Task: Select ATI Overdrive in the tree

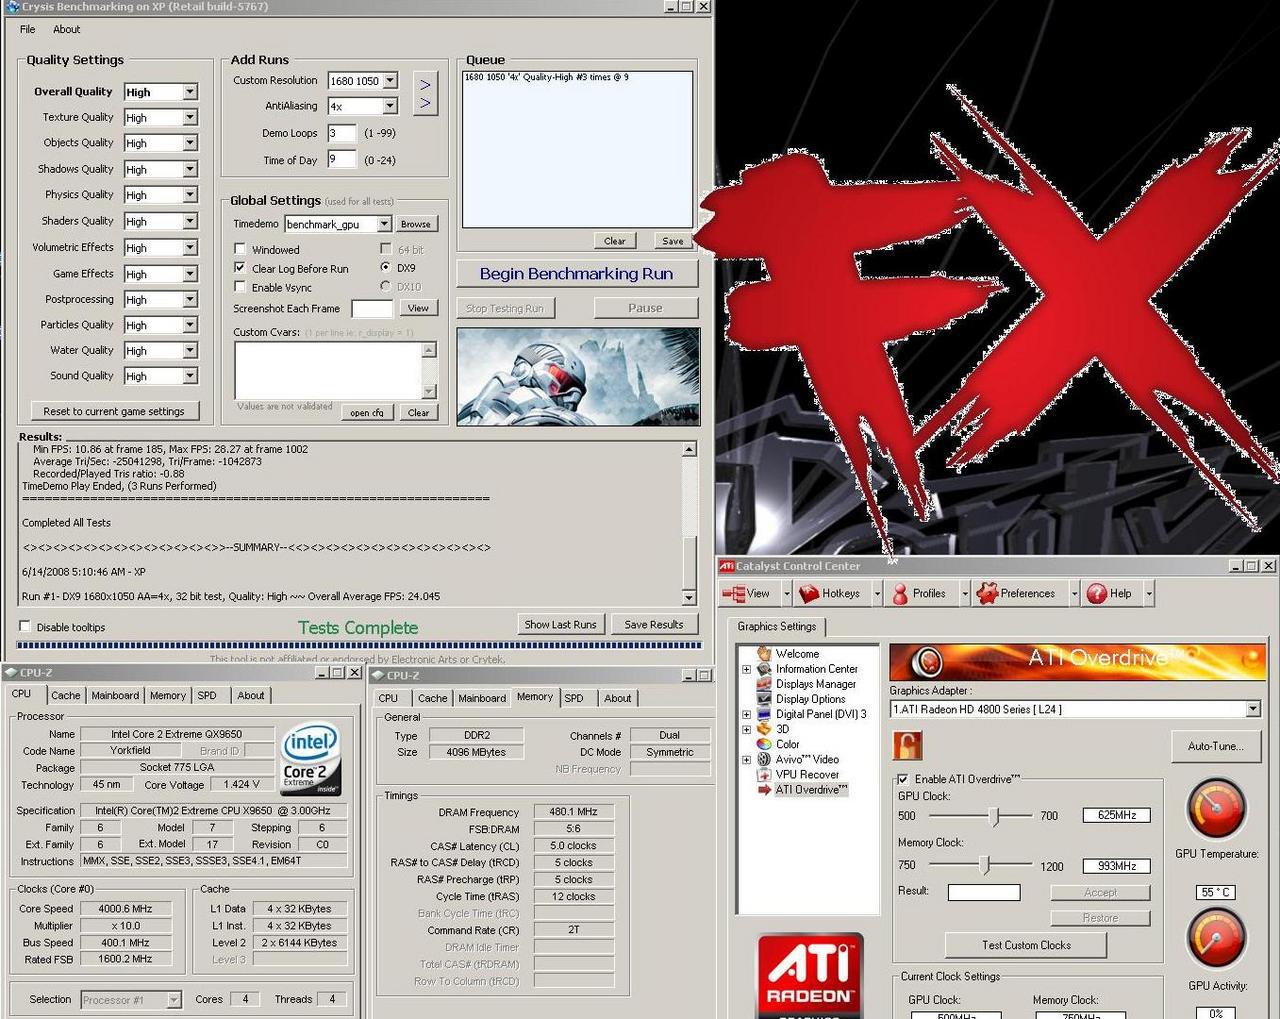Action: click(811, 789)
